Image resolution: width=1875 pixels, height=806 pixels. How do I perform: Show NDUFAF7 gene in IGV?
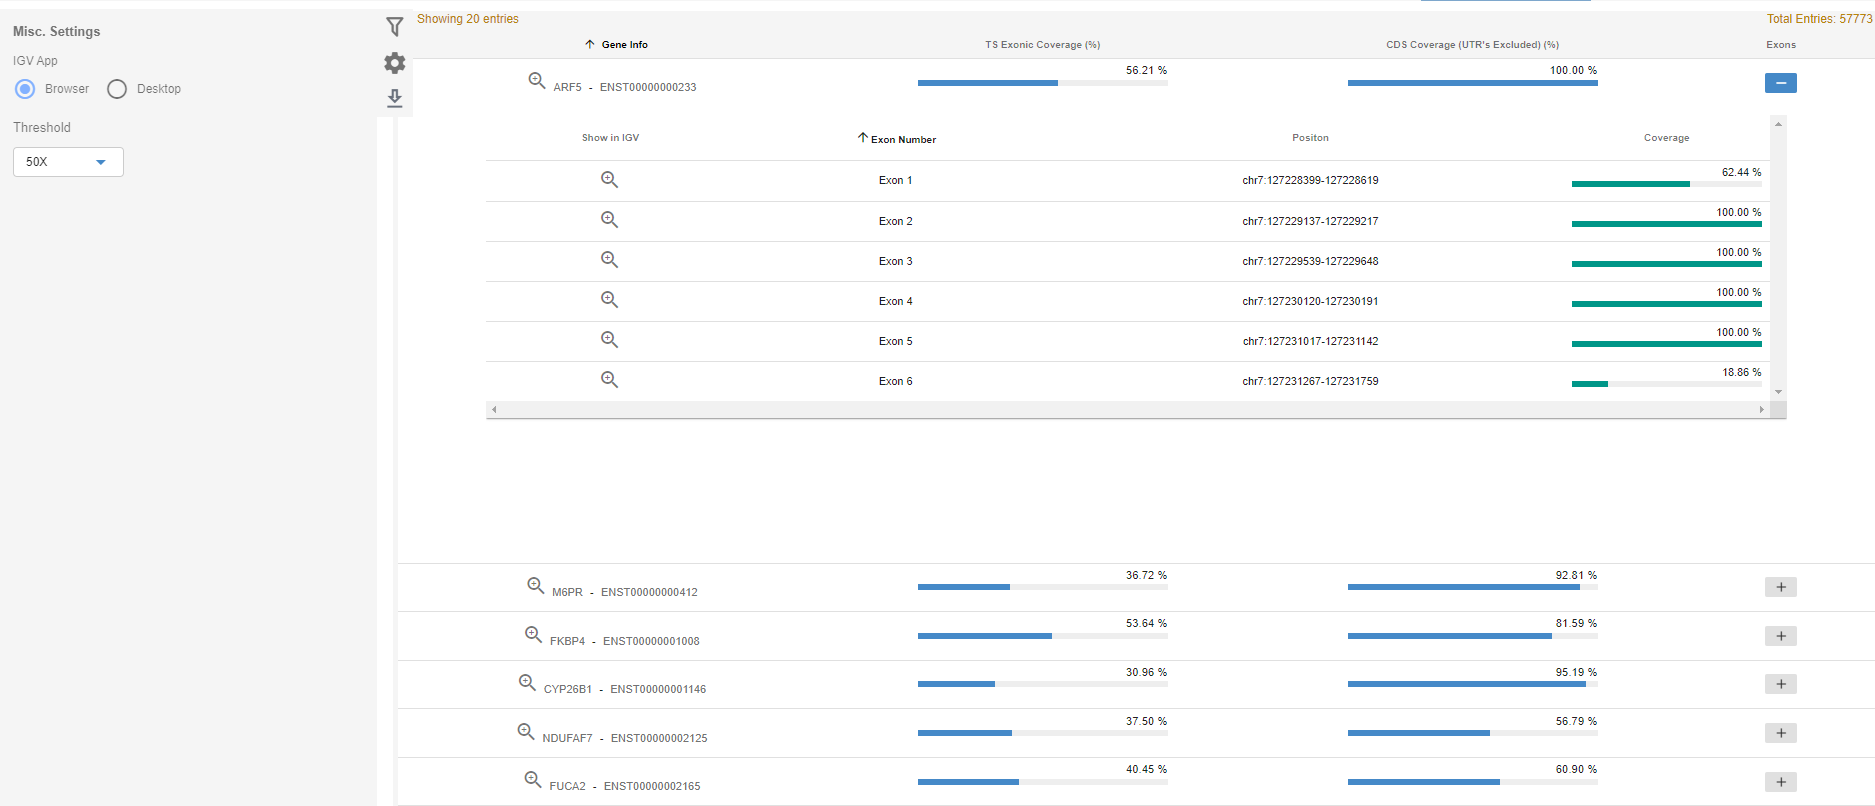point(526,731)
